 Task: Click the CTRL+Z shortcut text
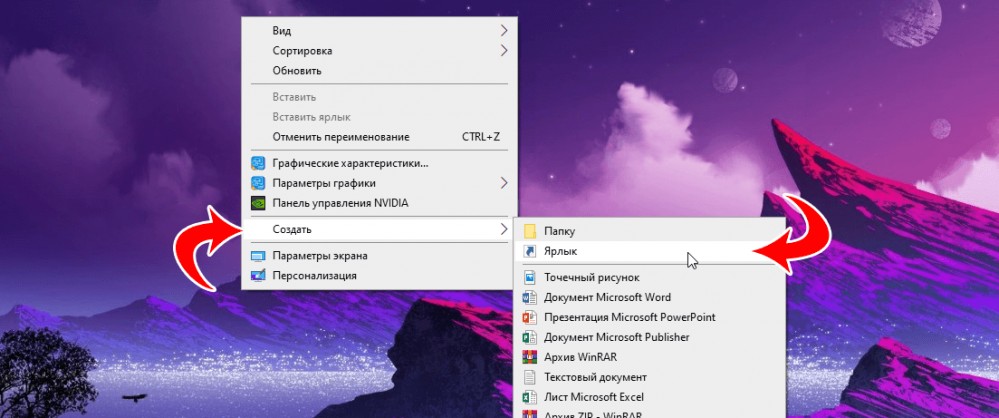point(480,137)
